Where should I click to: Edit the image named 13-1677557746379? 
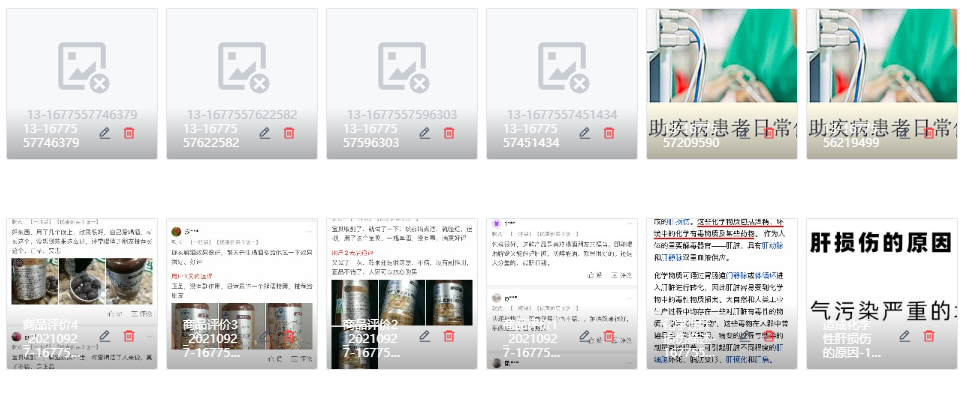(105, 132)
